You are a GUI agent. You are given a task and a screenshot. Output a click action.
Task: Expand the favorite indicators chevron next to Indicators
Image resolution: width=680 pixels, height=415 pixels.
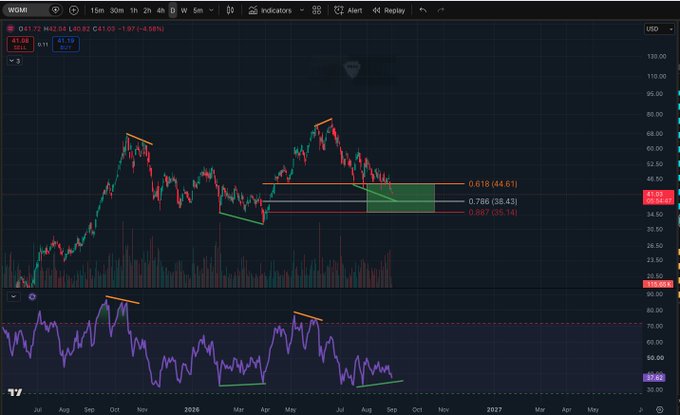pyautogui.click(x=302, y=10)
